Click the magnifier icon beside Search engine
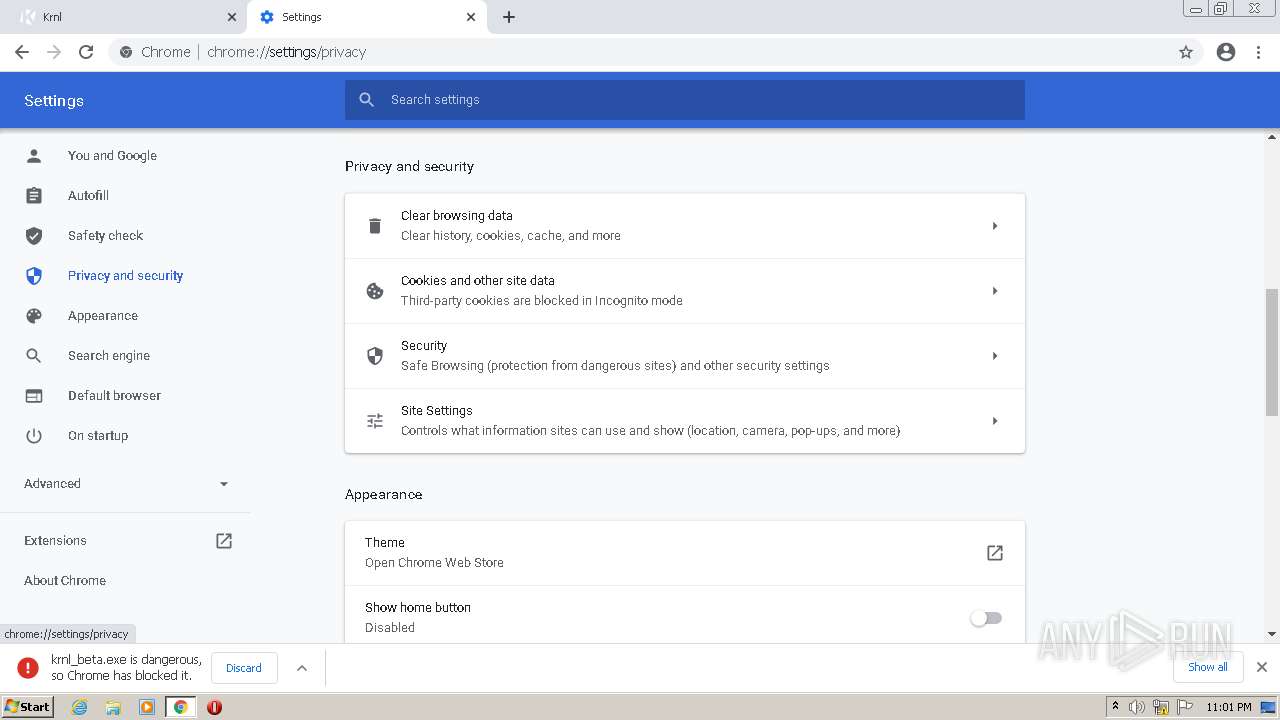Screen dimensions: 1280x720 [x=34, y=355]
